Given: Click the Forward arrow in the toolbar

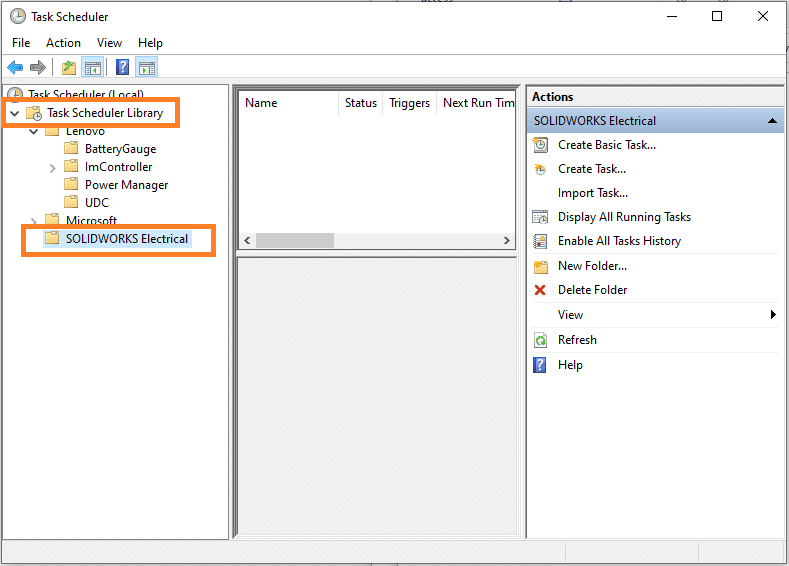Looking at the screenshot, I should click(38, 68).
